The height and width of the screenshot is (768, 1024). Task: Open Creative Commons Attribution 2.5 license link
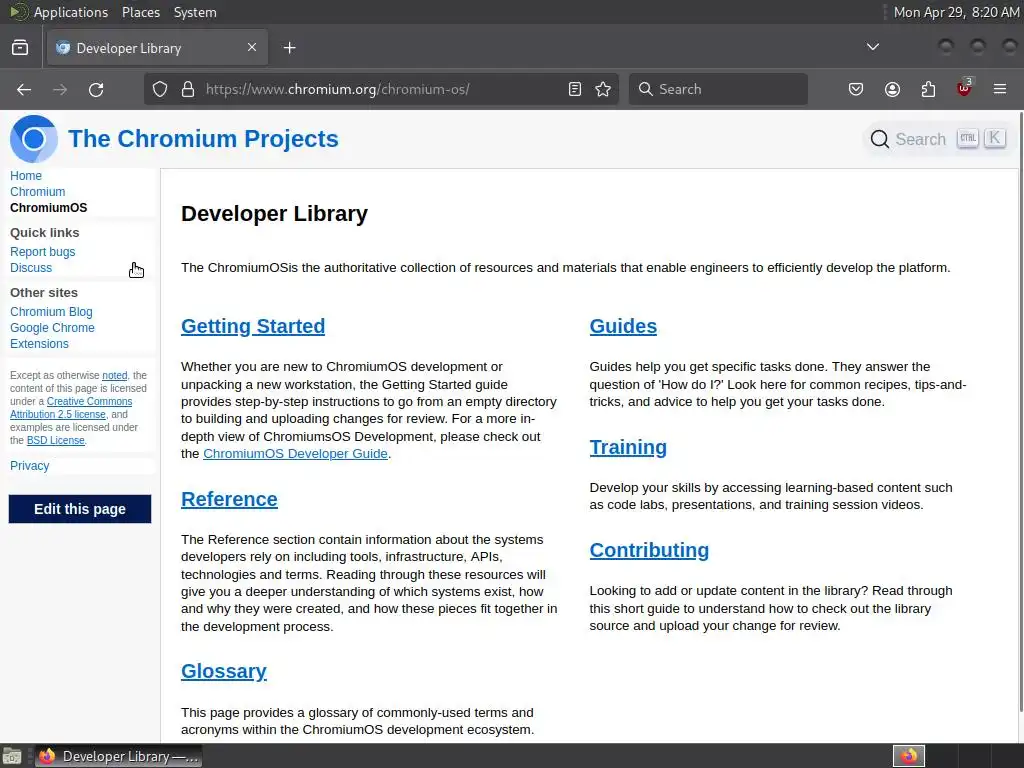pos(71,408)
